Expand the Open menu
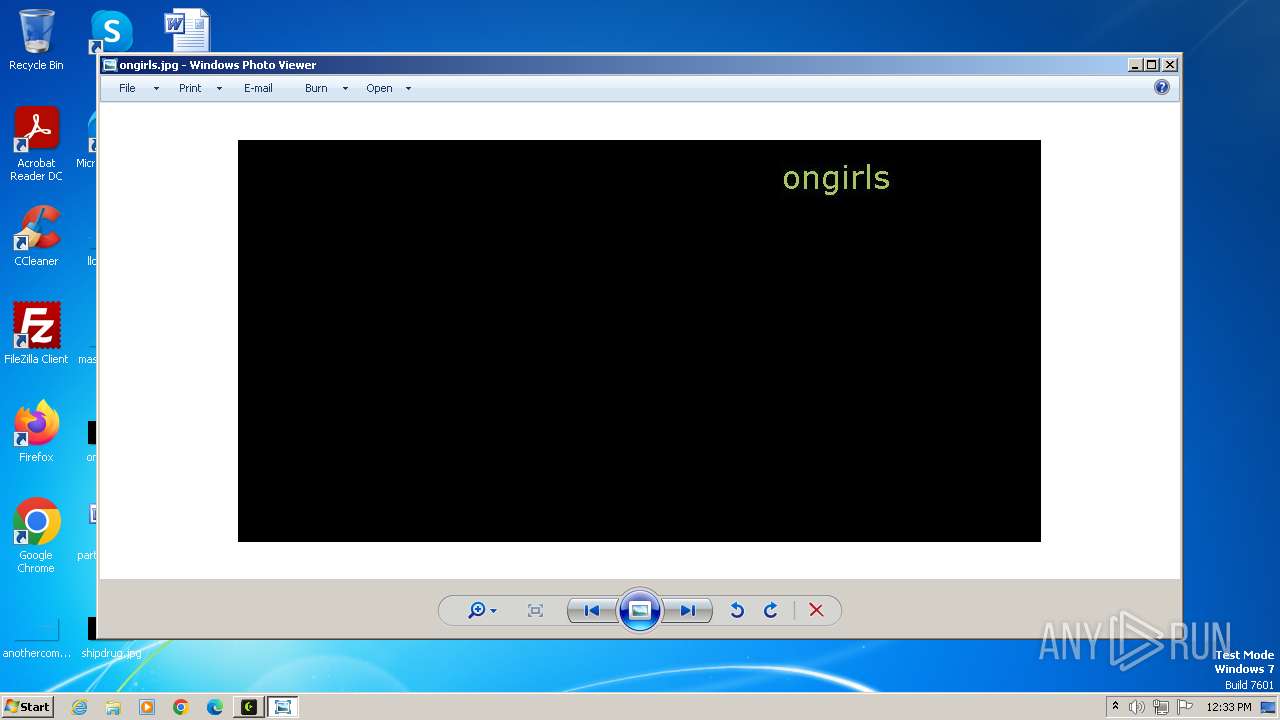1280x720 pixels. (x=379, y=88)
